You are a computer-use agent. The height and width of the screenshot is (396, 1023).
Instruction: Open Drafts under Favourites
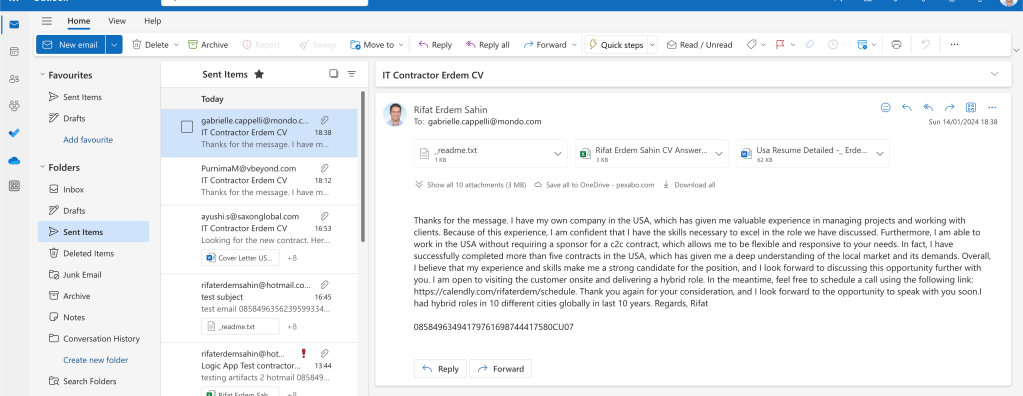tap(93, 118)
